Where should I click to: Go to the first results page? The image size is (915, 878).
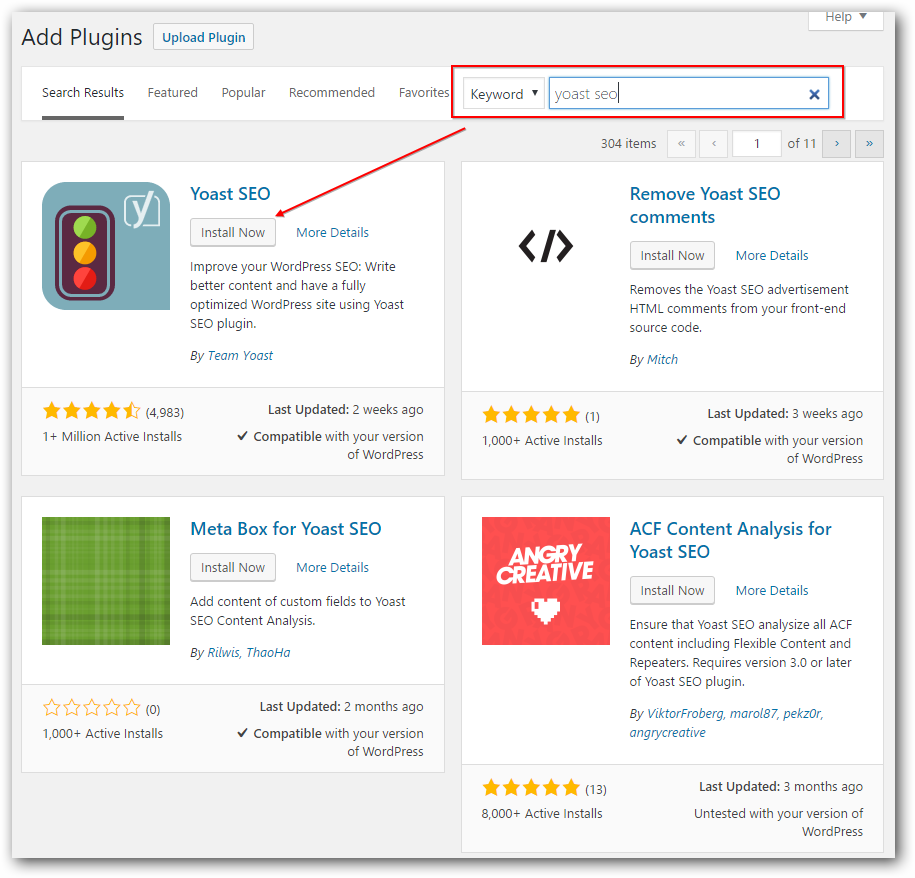pyautogui.click(x=681, y=144)
